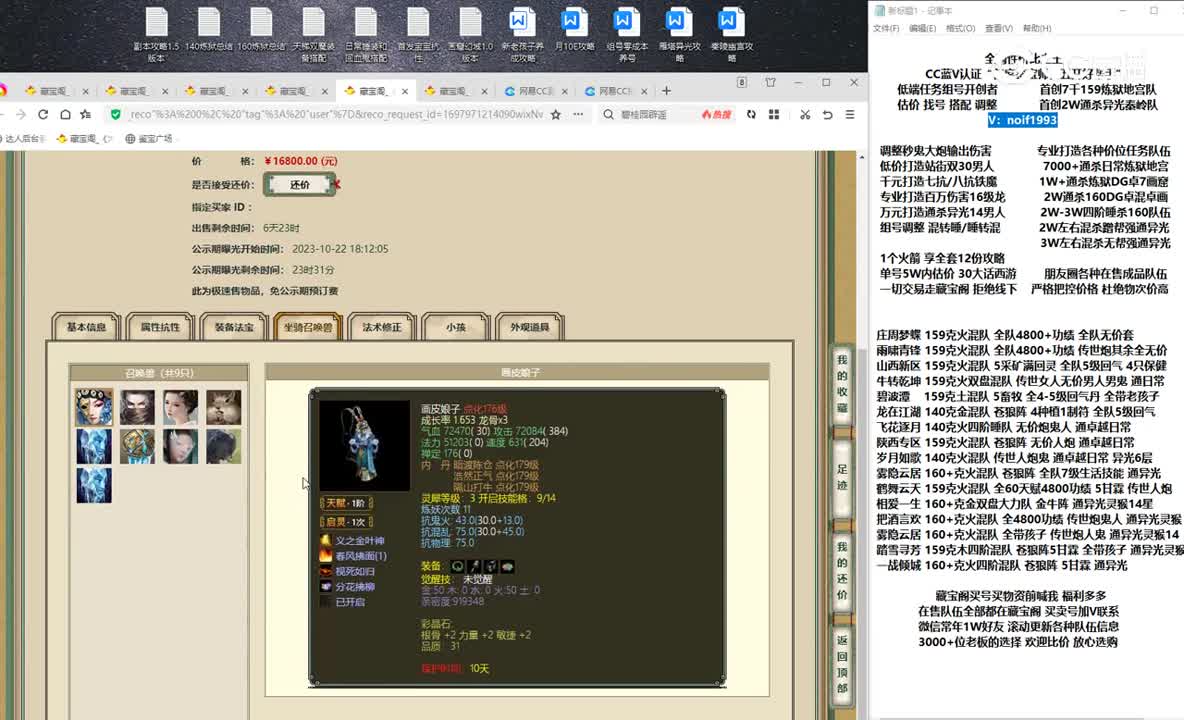
Task: Switch to the 装备法宝 tab
Action: click(234, 327)
